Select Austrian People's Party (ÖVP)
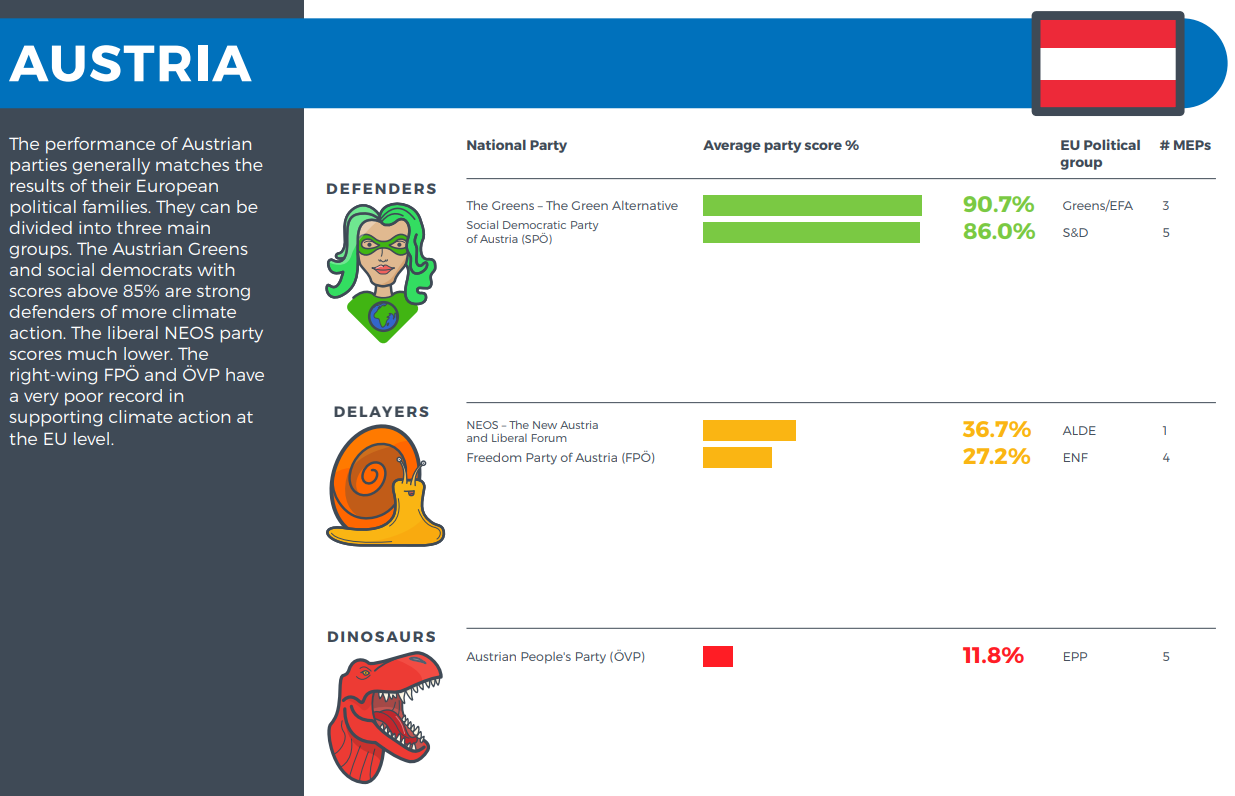This screenshot has height=796, width=1235. point(555,657)
